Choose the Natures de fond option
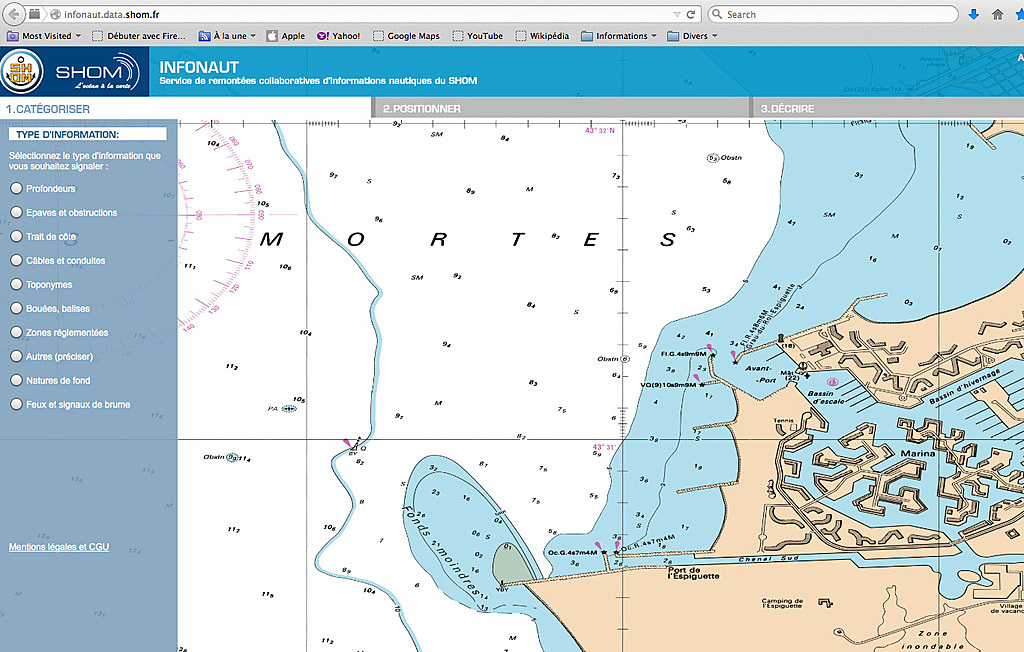This screenshot has width=1024, height=652. click(16, 380)
